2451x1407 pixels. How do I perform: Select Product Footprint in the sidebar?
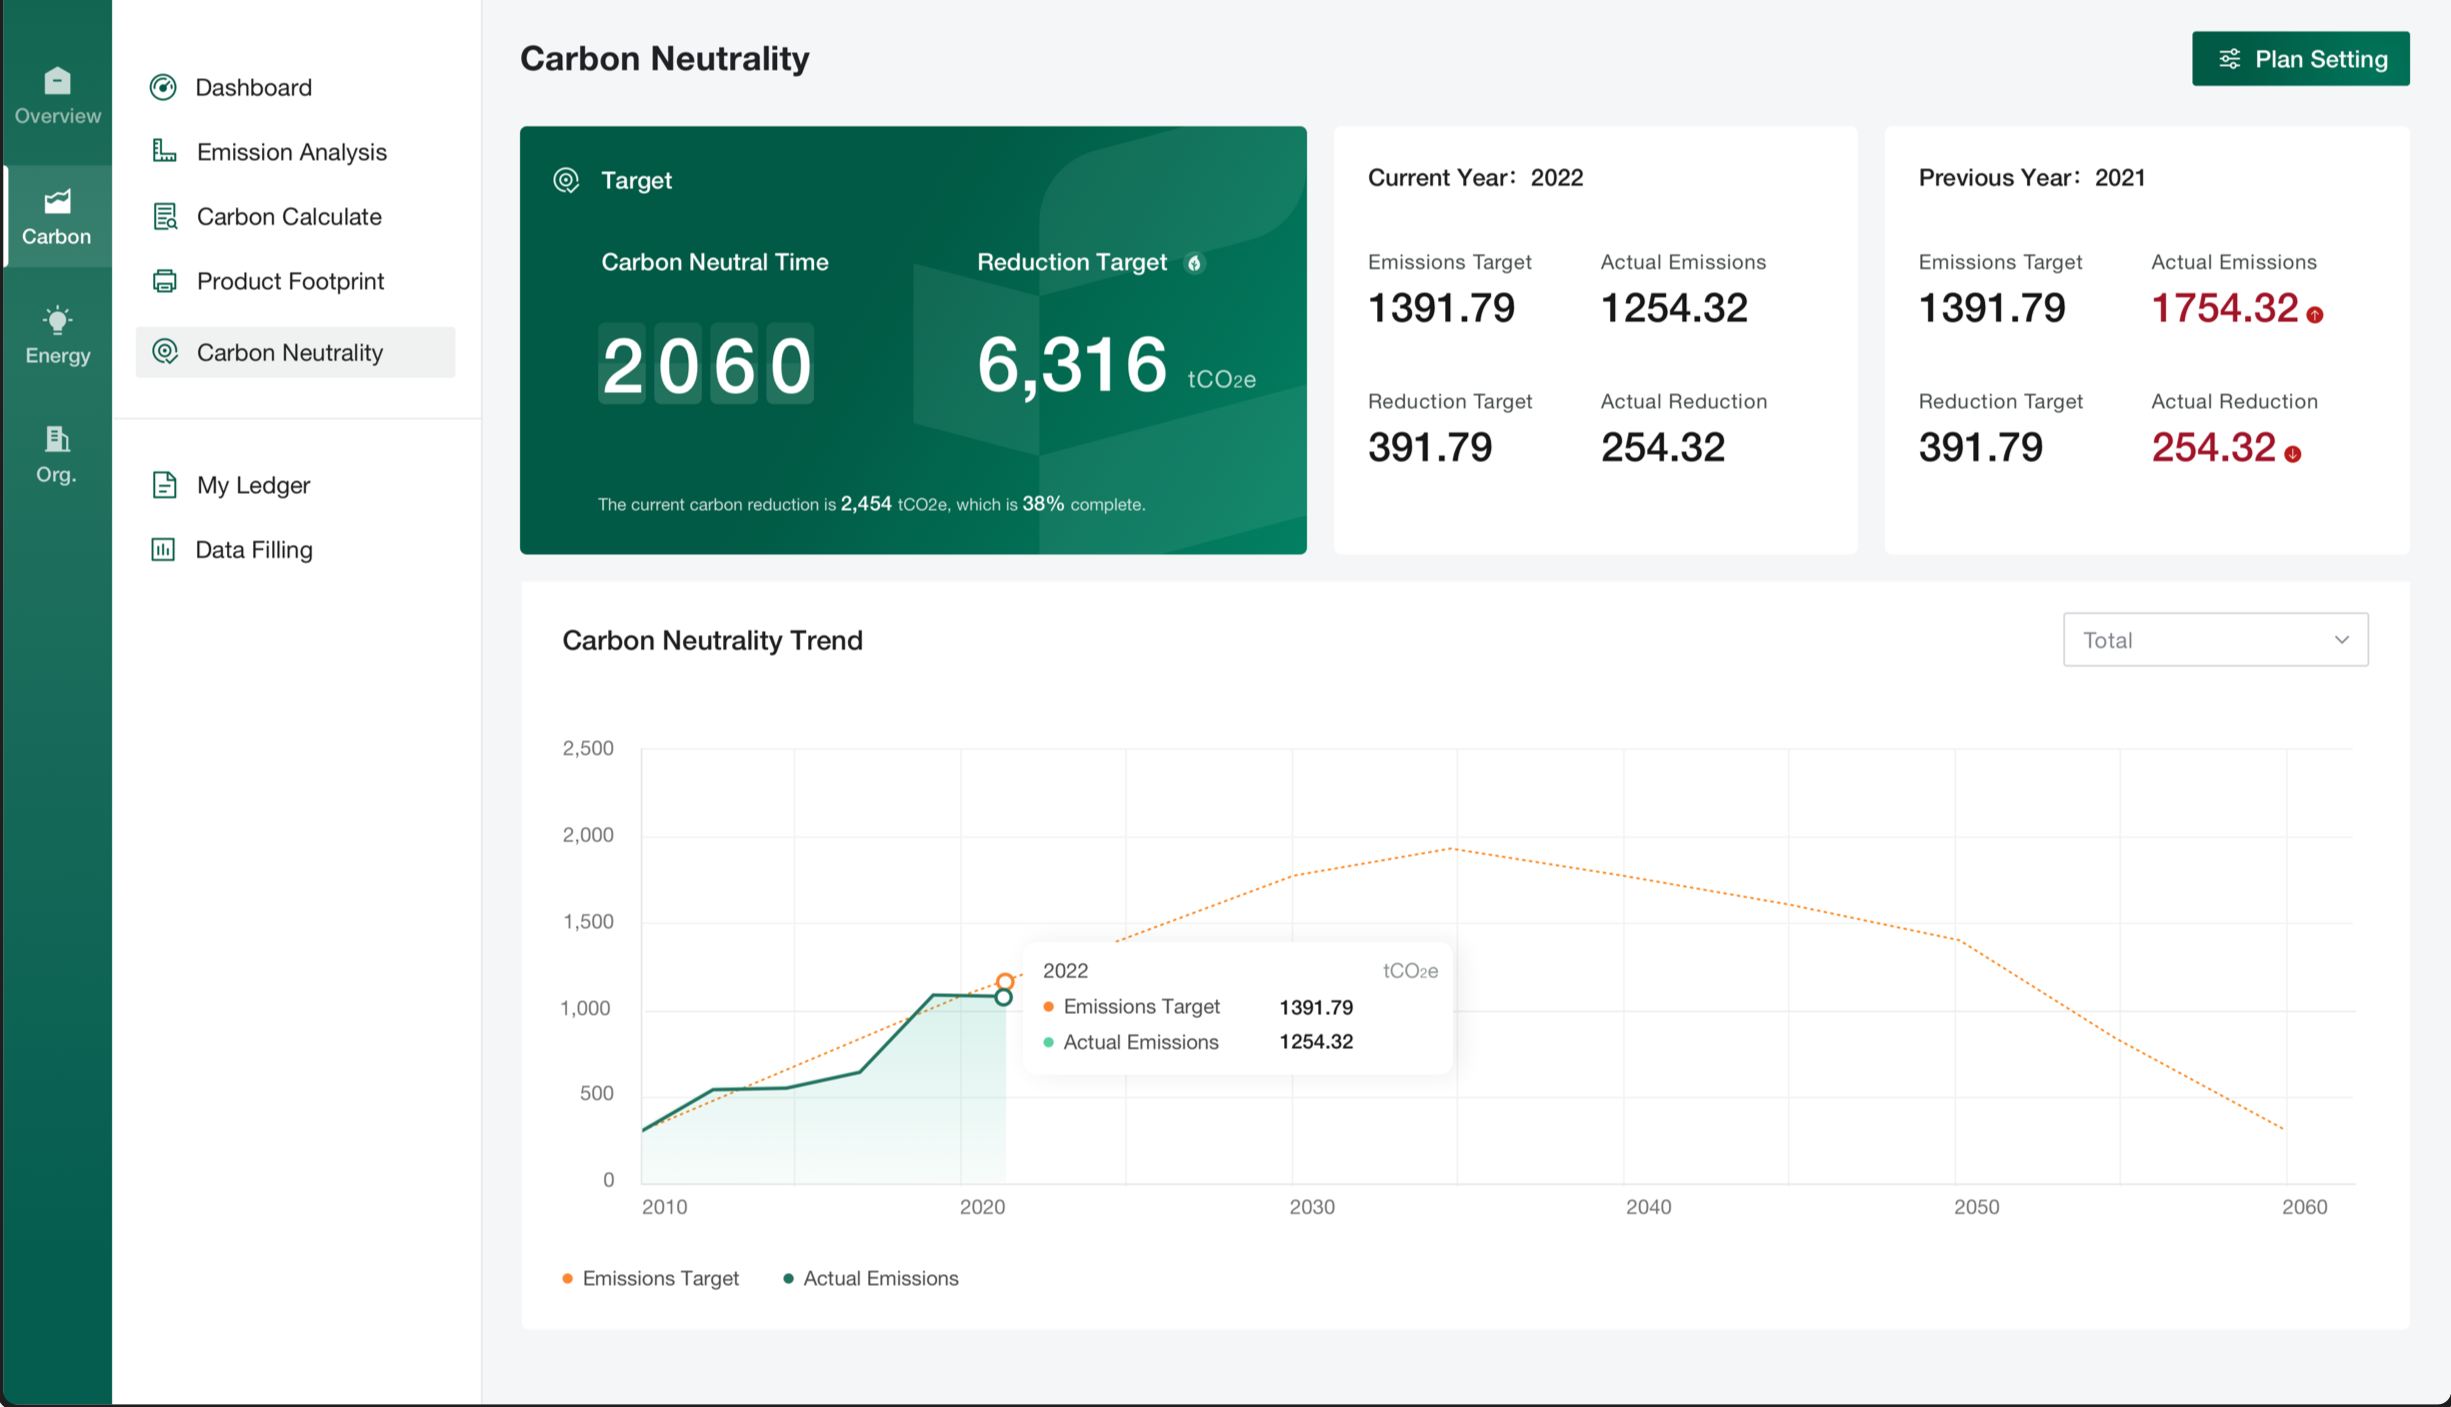pyautogui.click(x=290, y=281)
